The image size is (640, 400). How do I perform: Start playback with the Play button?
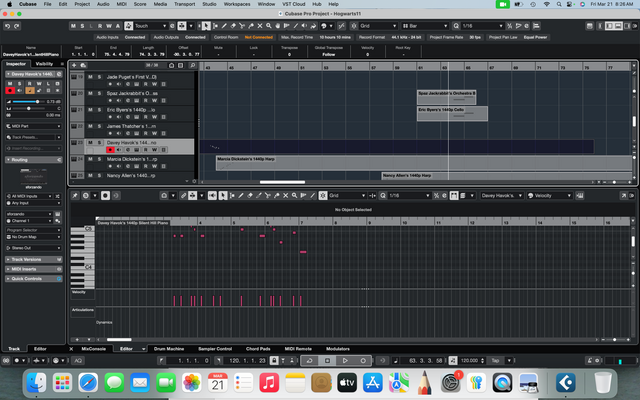[345, 361]
